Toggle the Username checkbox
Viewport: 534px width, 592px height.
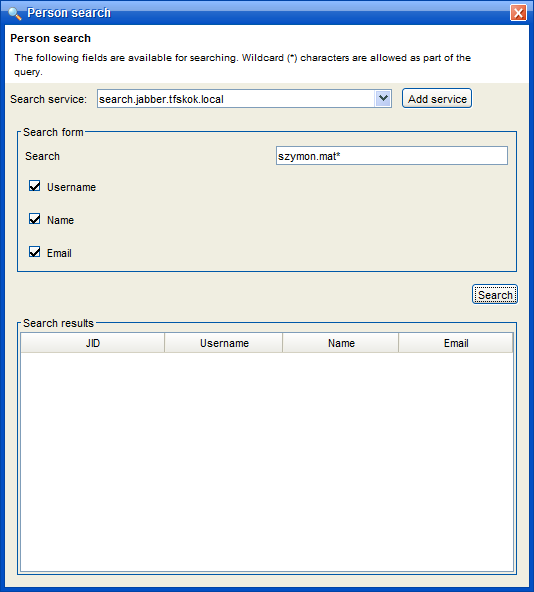(35, 186)
